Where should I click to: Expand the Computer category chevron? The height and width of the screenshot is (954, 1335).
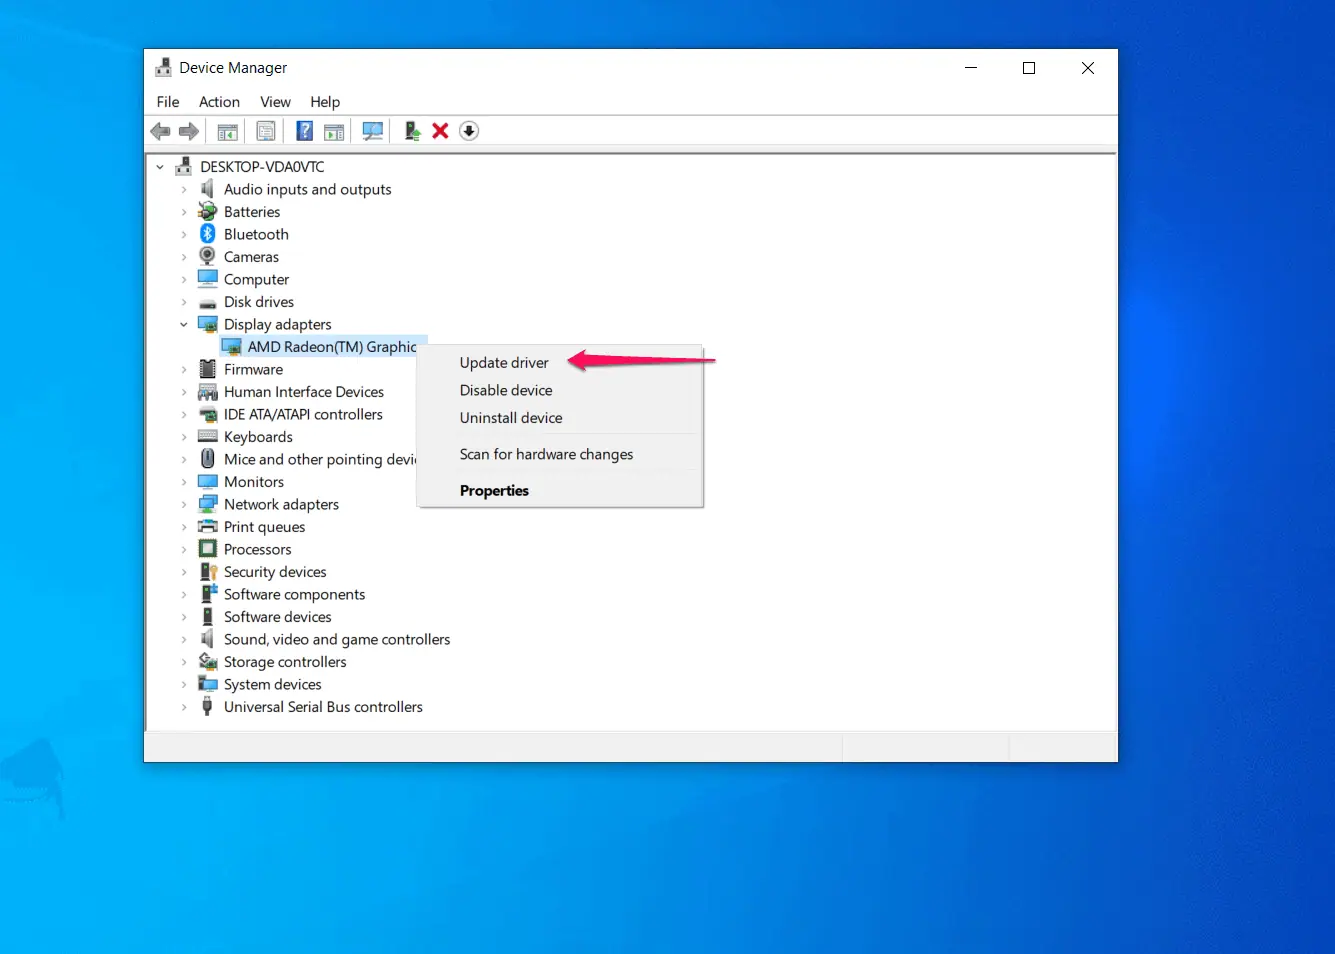pos(184,279)
